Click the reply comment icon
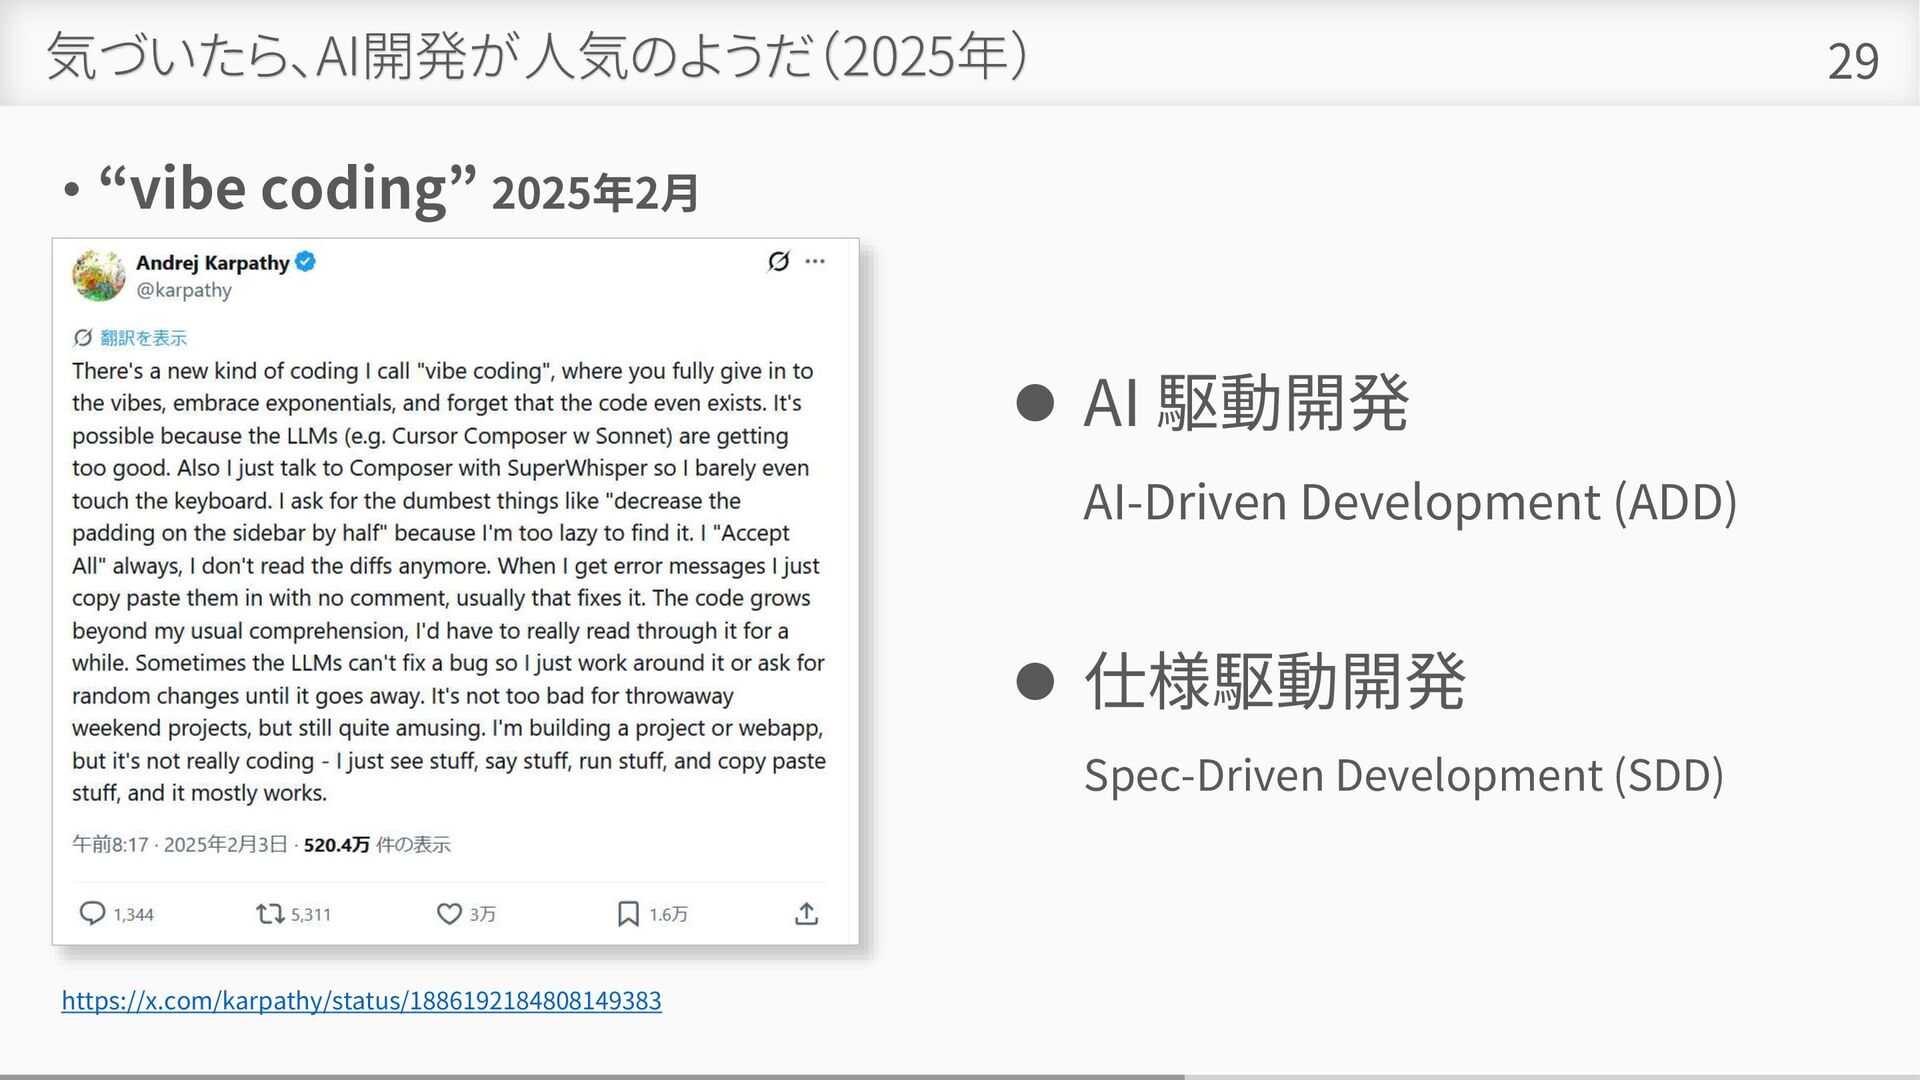Viewport: 1920px width, 1080px height. pyautogui.click(x=92, y=913)
